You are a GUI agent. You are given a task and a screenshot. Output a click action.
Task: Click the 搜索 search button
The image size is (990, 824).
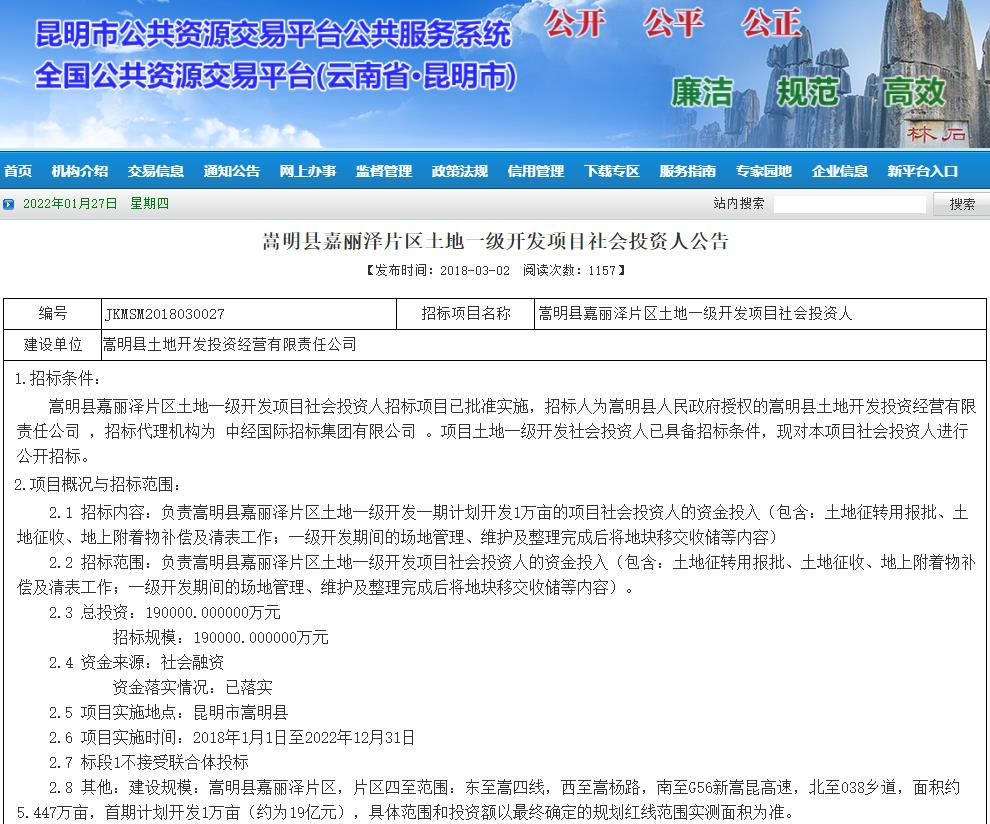pos(961,204)
